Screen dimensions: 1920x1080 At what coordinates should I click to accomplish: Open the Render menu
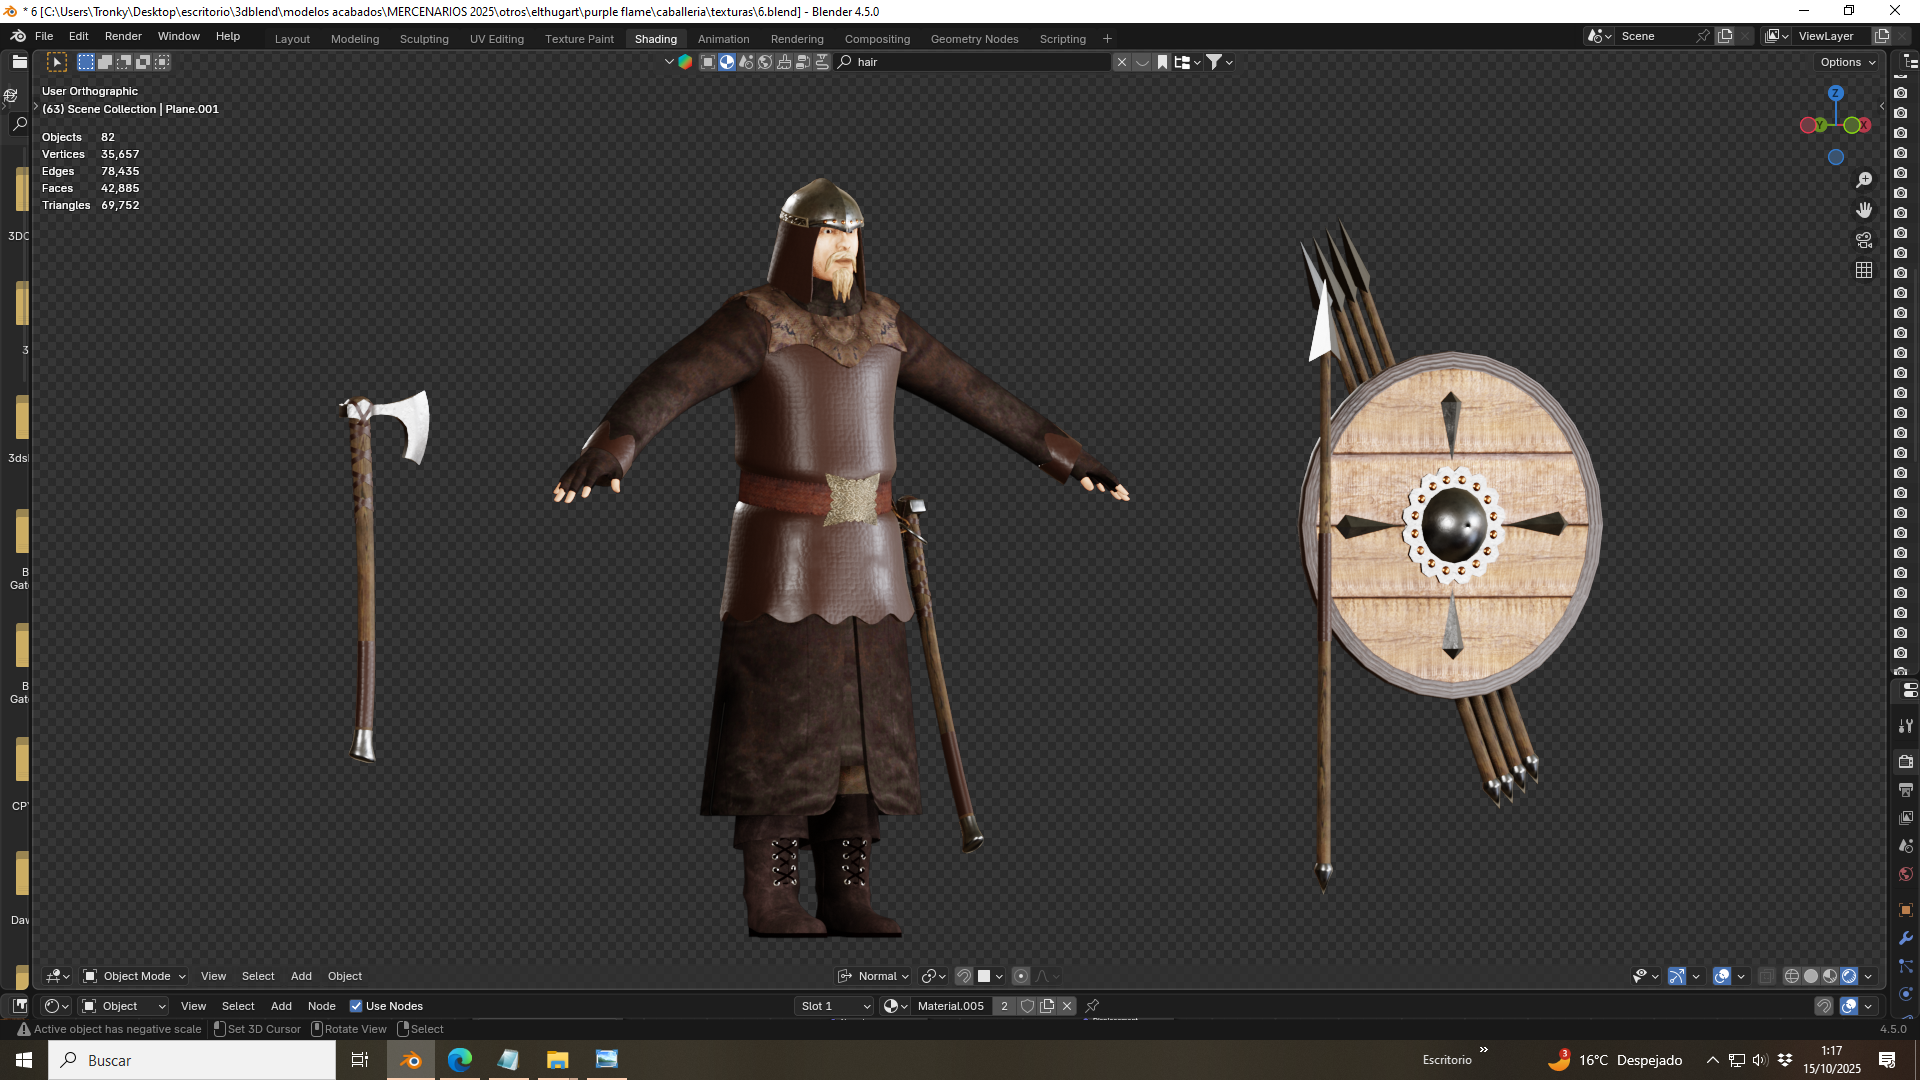click(123, 36)
